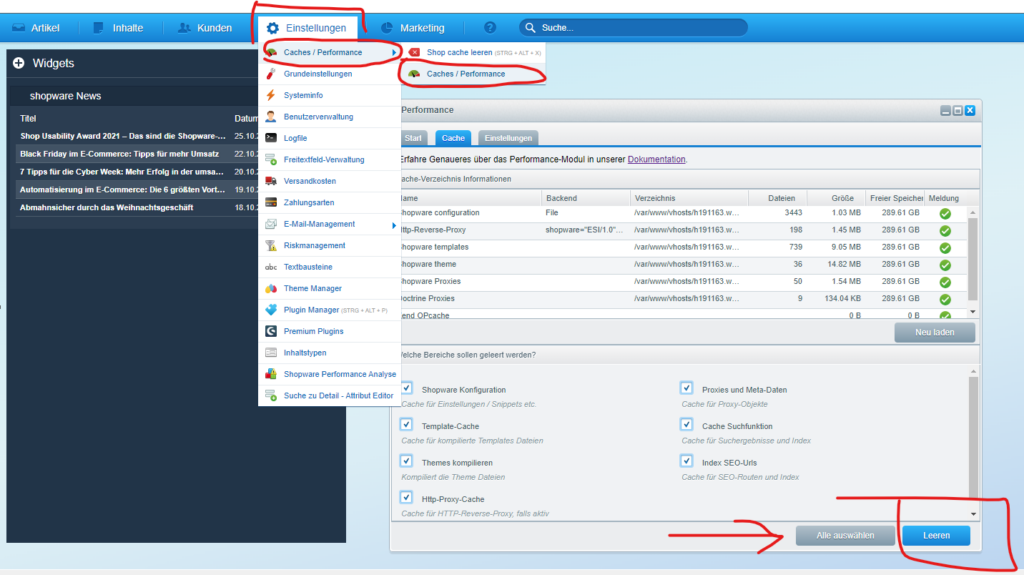Click the Versandkosten truck icon
This screenshot has width=1024, height=575.
click(271, 181)
